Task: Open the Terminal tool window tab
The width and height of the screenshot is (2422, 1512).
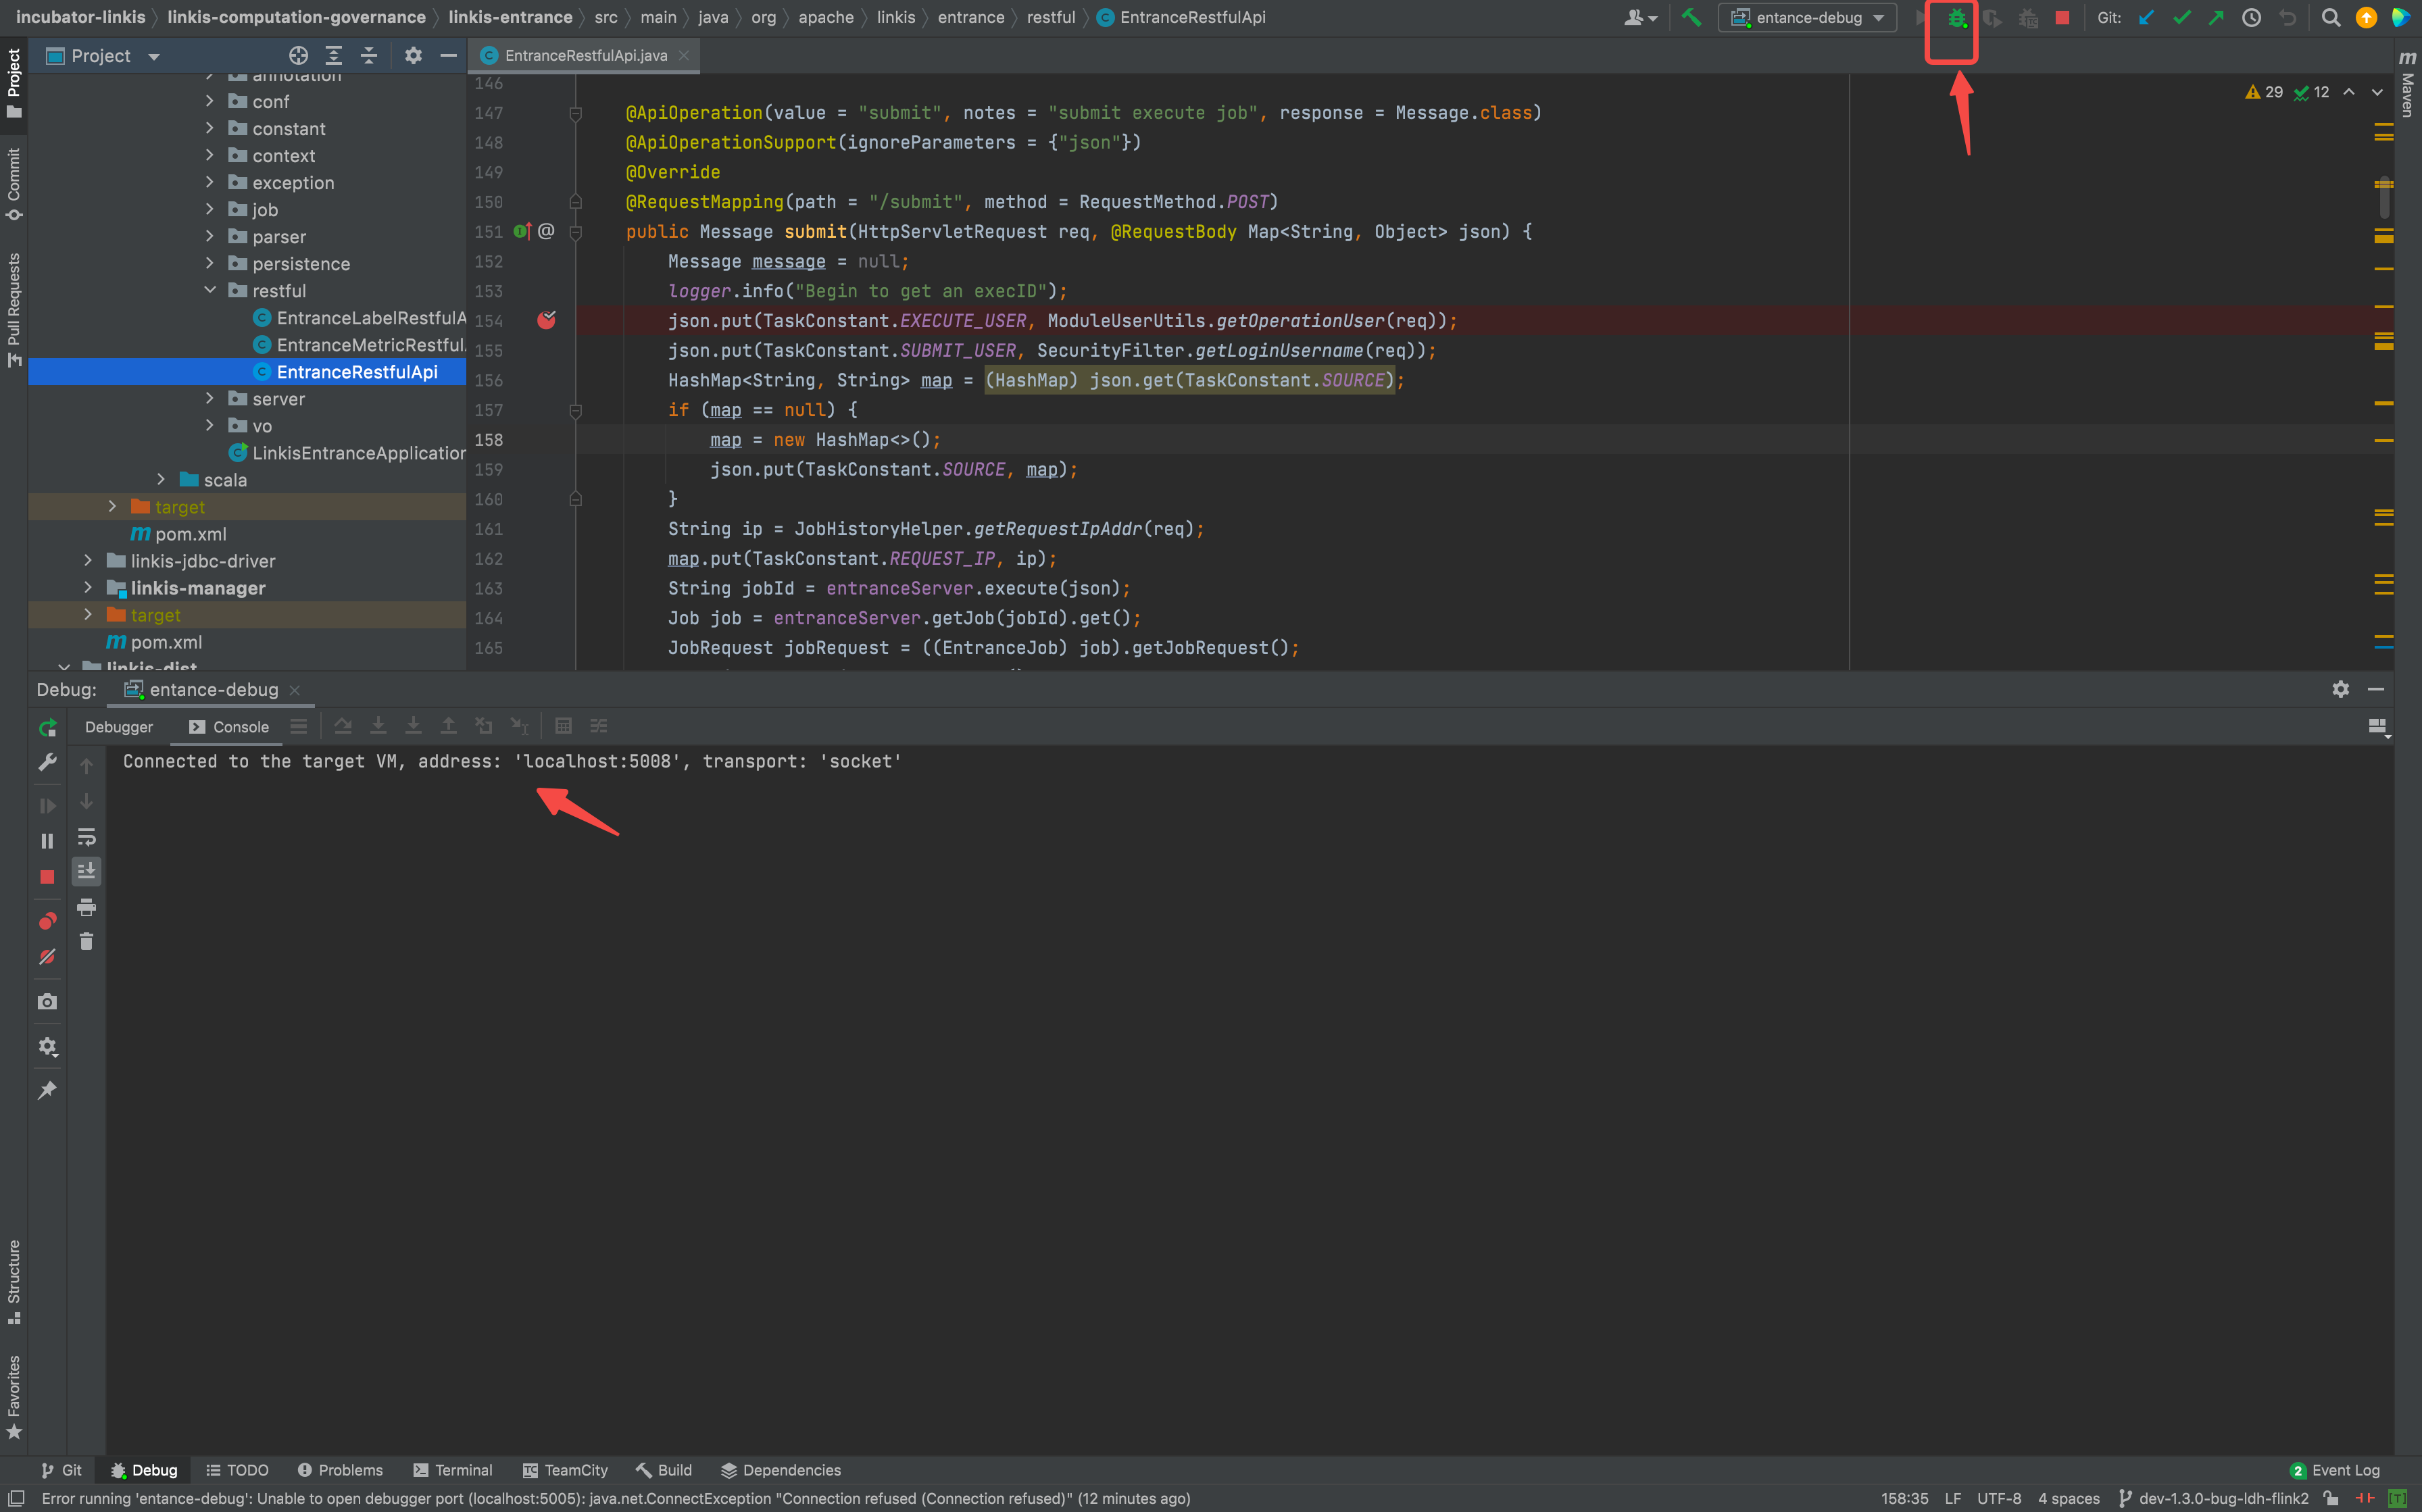Action: point(452,1470)
